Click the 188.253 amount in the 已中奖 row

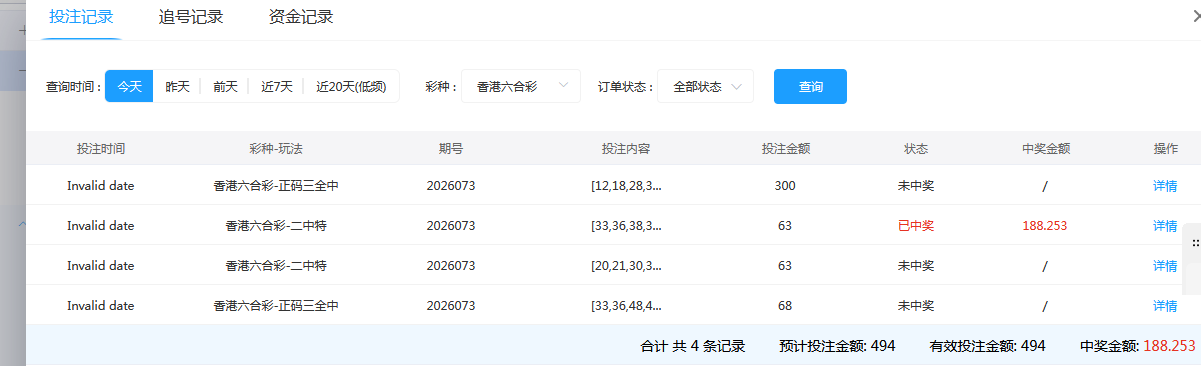coord(1045,225)
